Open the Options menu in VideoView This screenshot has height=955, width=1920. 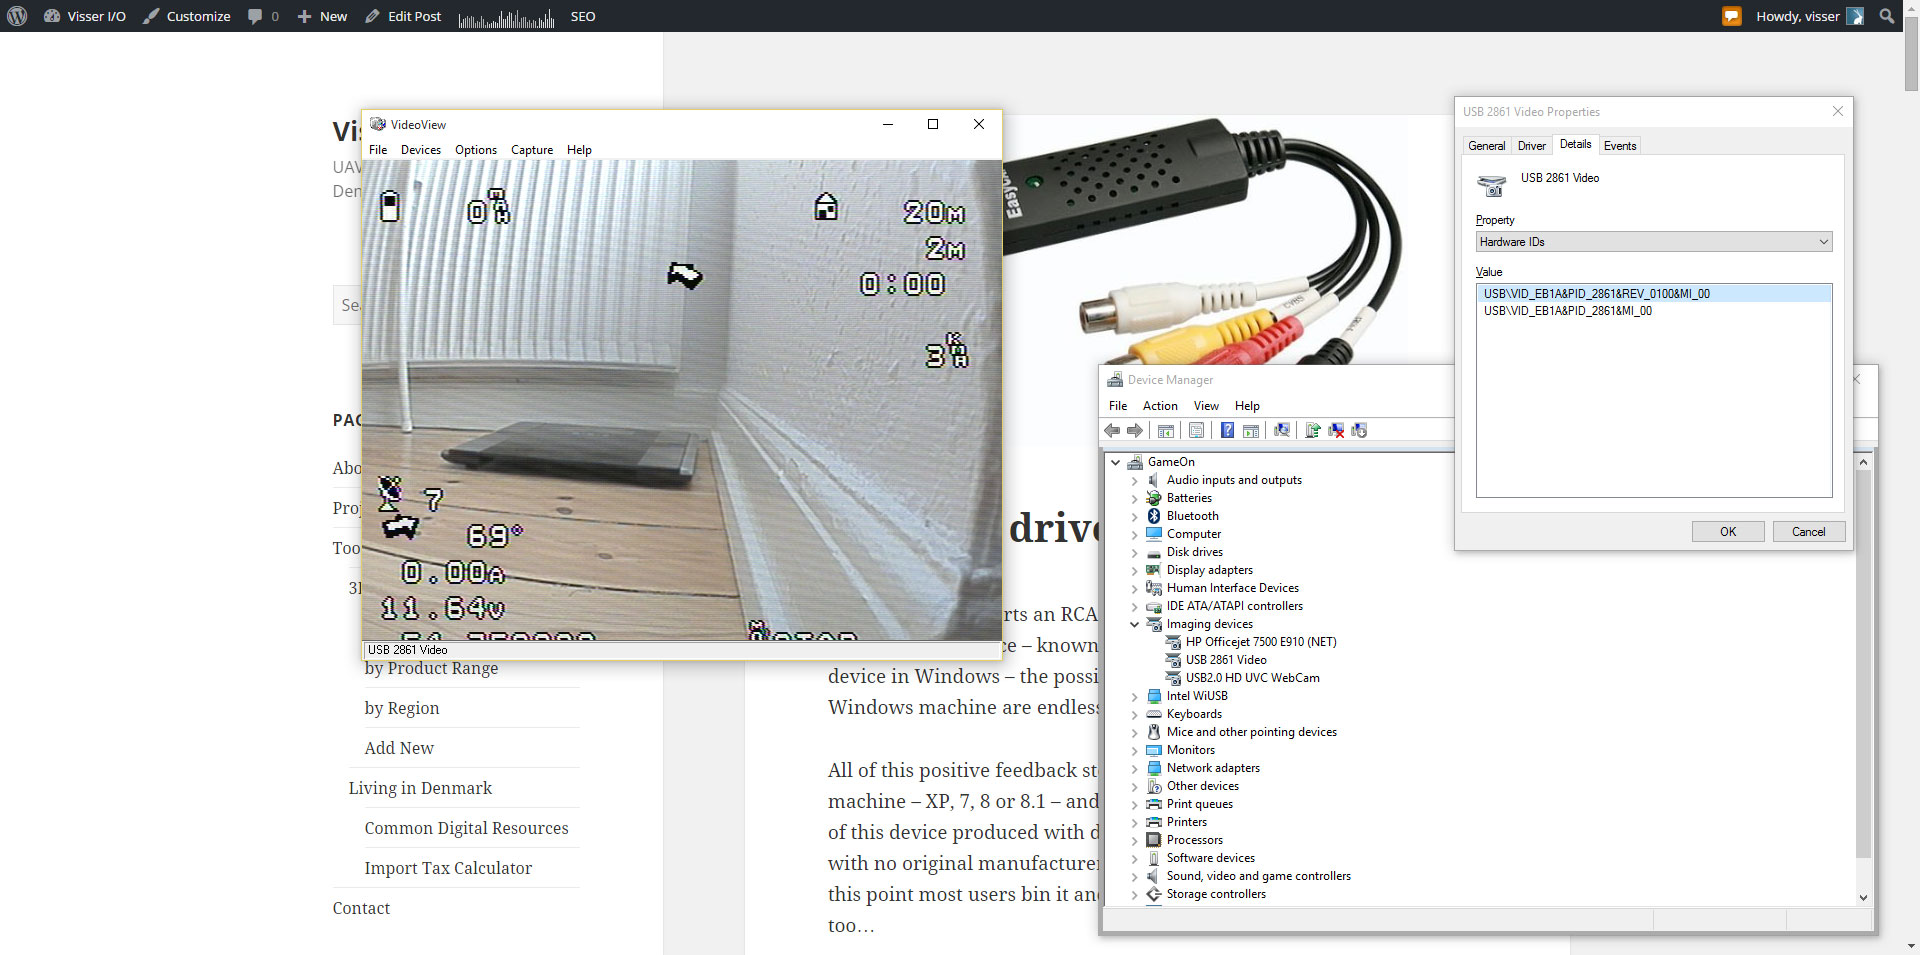pyautogui.click(x=476, y=150)
